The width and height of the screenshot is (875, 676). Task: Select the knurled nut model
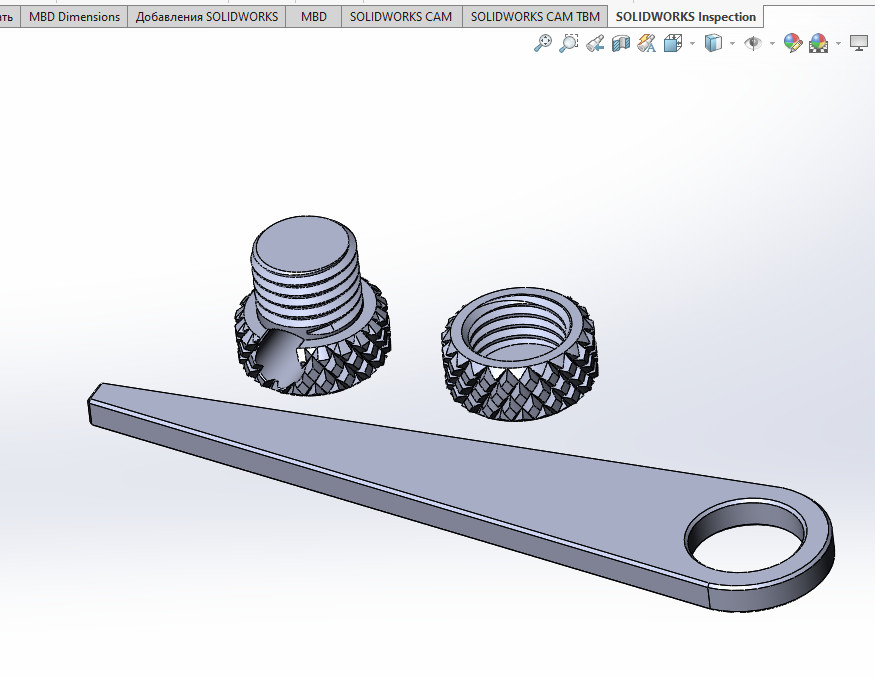(x=520, y=354)
